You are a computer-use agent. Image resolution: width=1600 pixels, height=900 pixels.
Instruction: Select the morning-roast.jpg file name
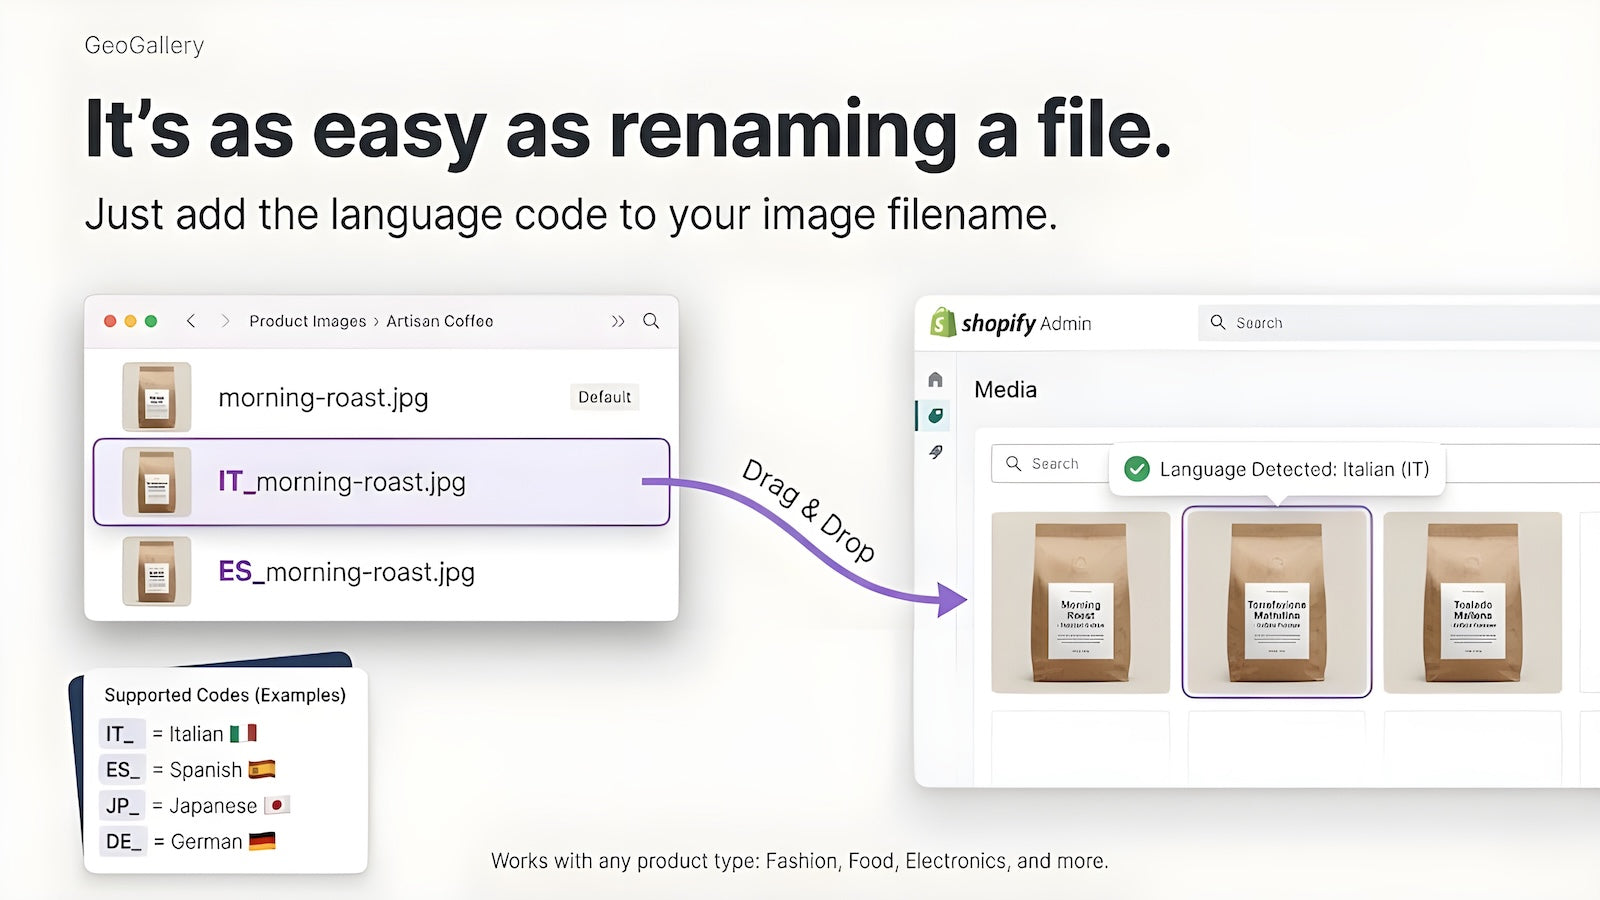pyautogui.click(x=323, y=398)
